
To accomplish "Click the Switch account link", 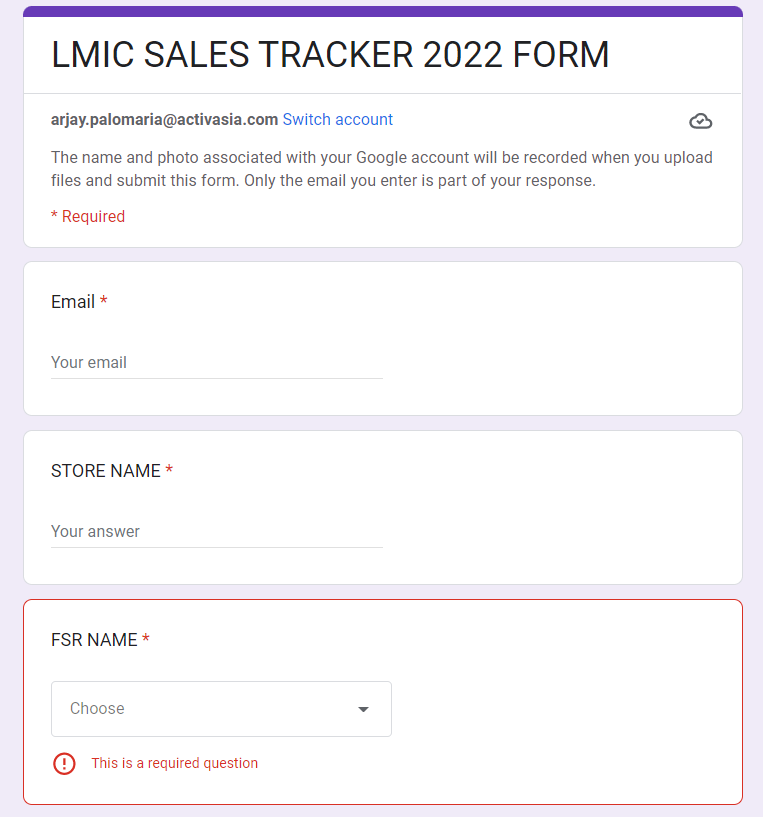I will [337, 120].
